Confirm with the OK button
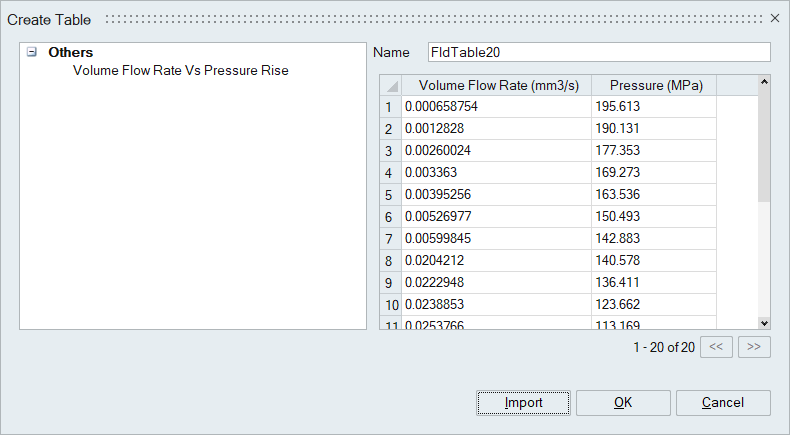790x435 pixels. pyautogui.click(x=623, y=403)
